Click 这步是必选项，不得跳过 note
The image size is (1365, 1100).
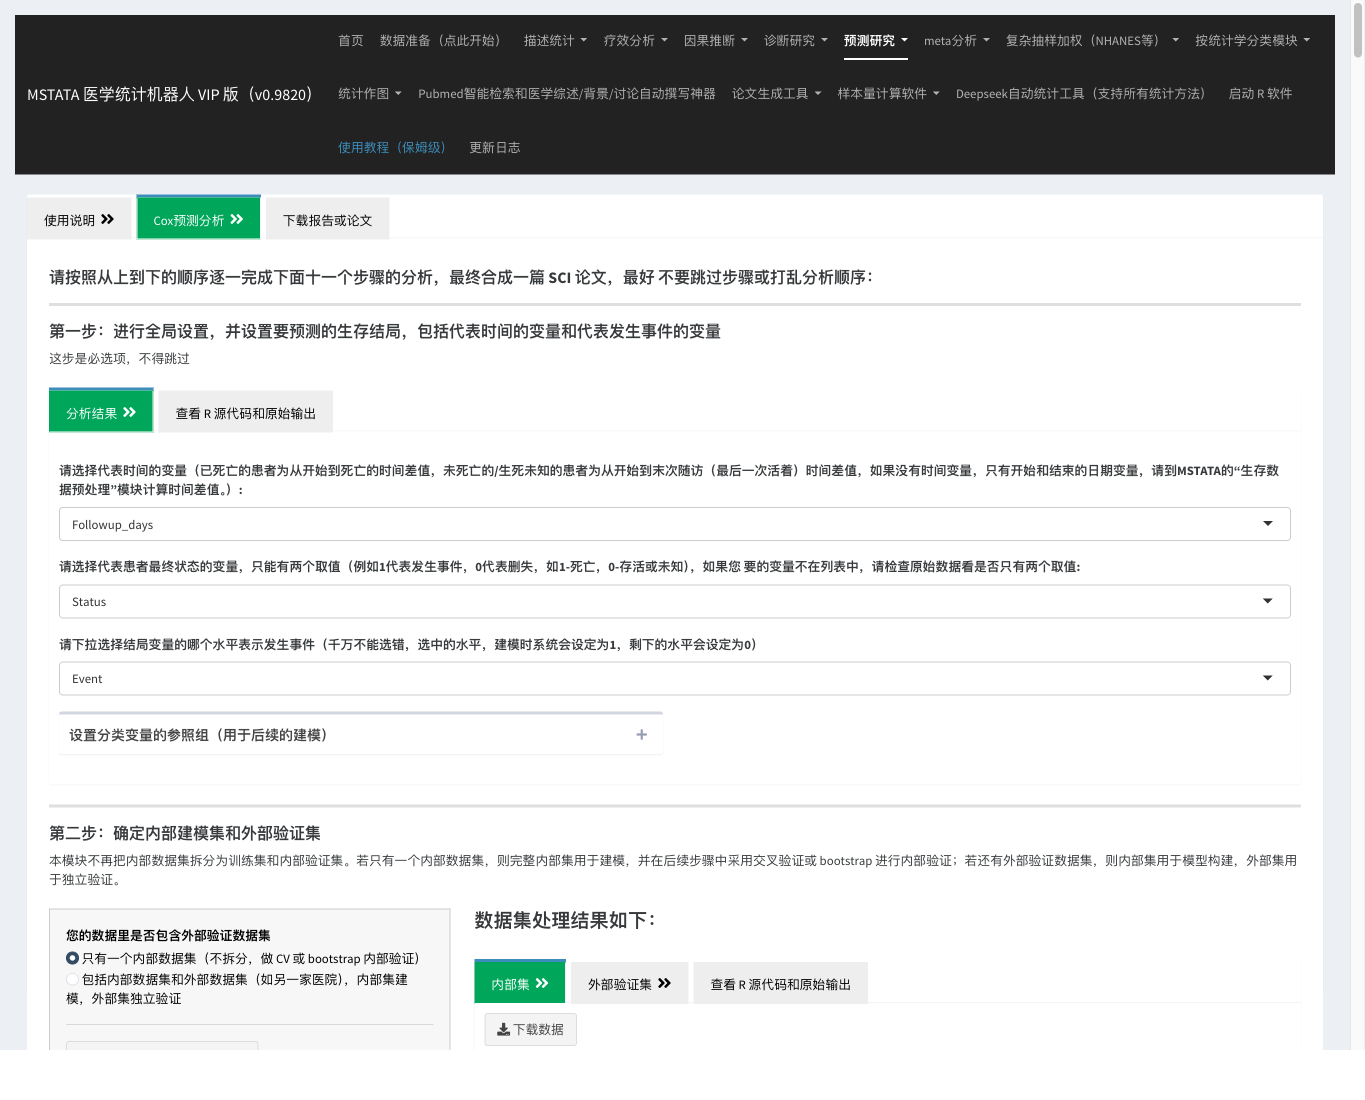tap(119, 358)
